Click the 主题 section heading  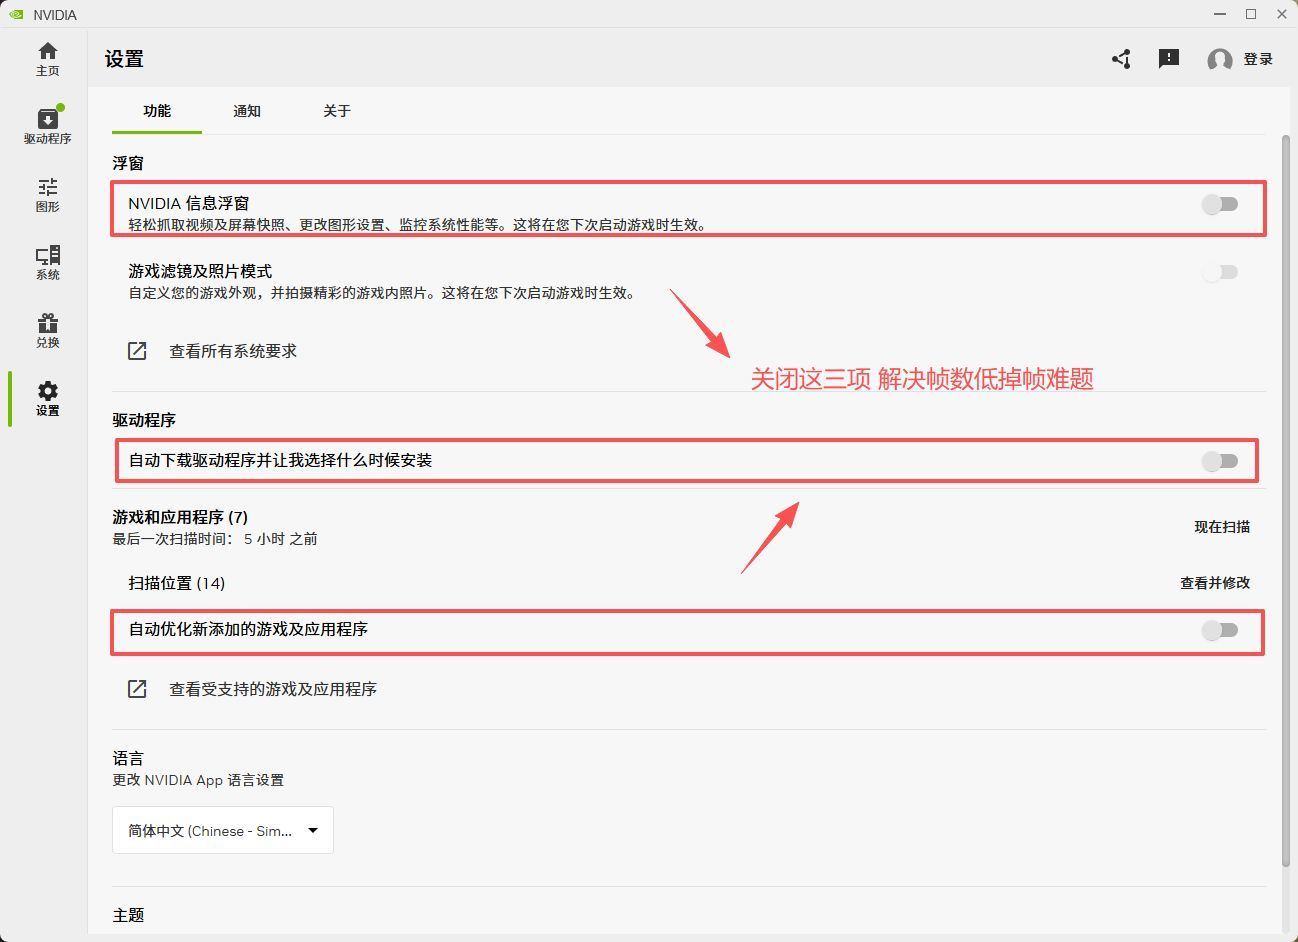(x=128, y=915)
